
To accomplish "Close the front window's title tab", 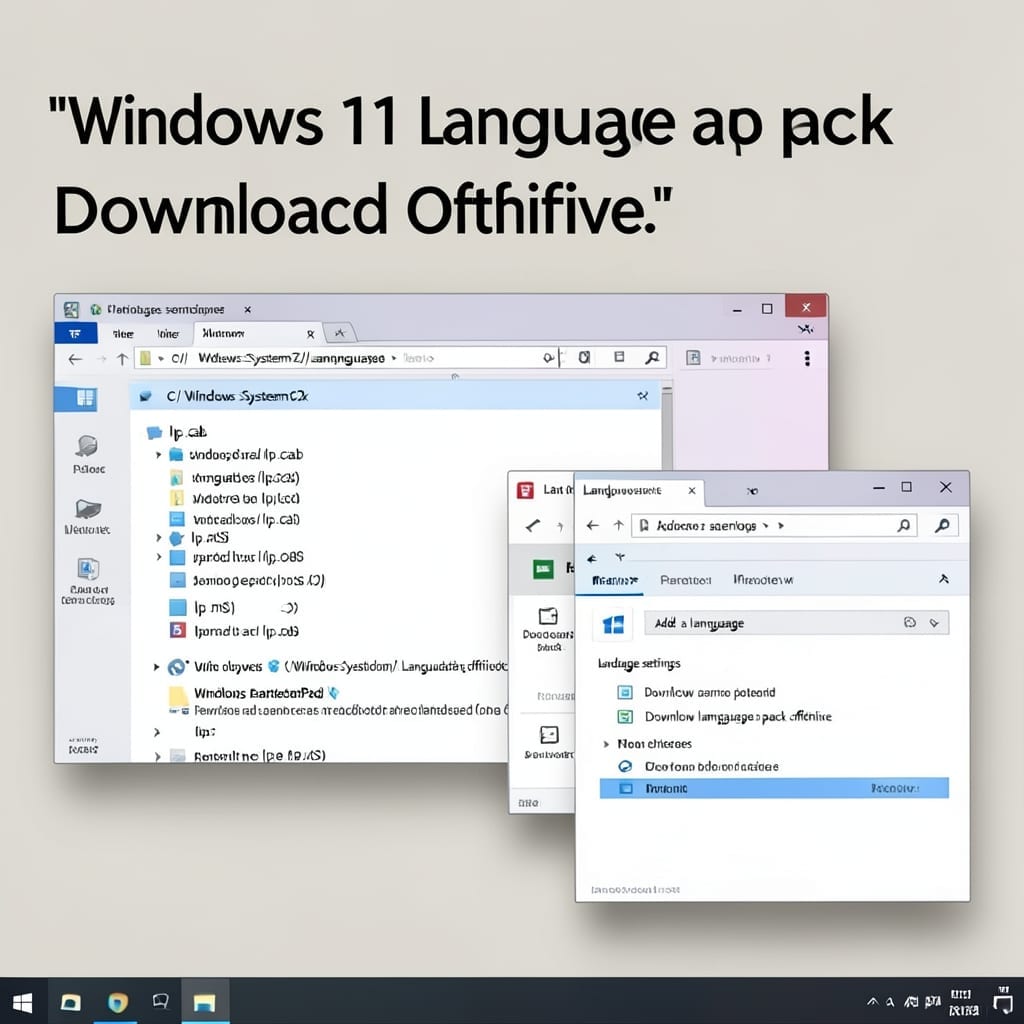I will 692,490.
